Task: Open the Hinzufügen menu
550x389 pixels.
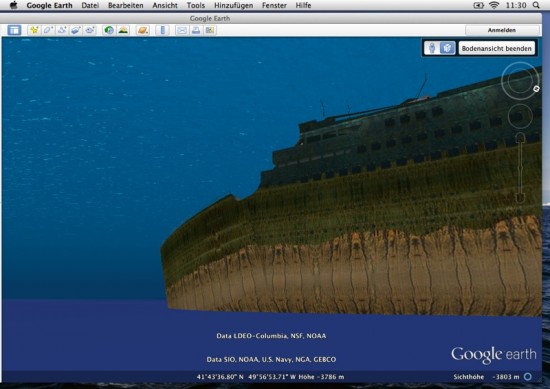Action: (x=233, y=5)
